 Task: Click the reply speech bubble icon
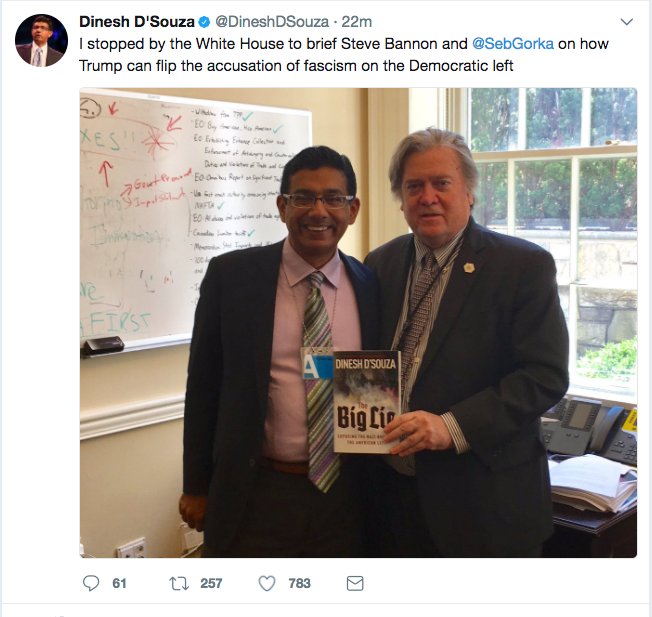click(x=91, y=583)
